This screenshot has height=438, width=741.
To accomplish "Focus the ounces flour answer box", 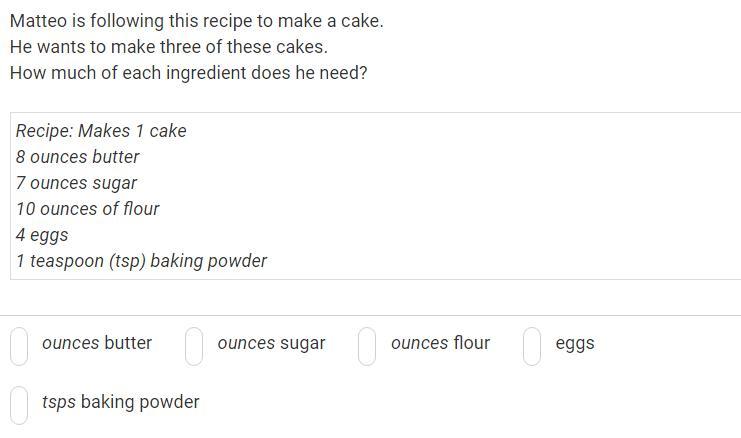I will (367, 346).
